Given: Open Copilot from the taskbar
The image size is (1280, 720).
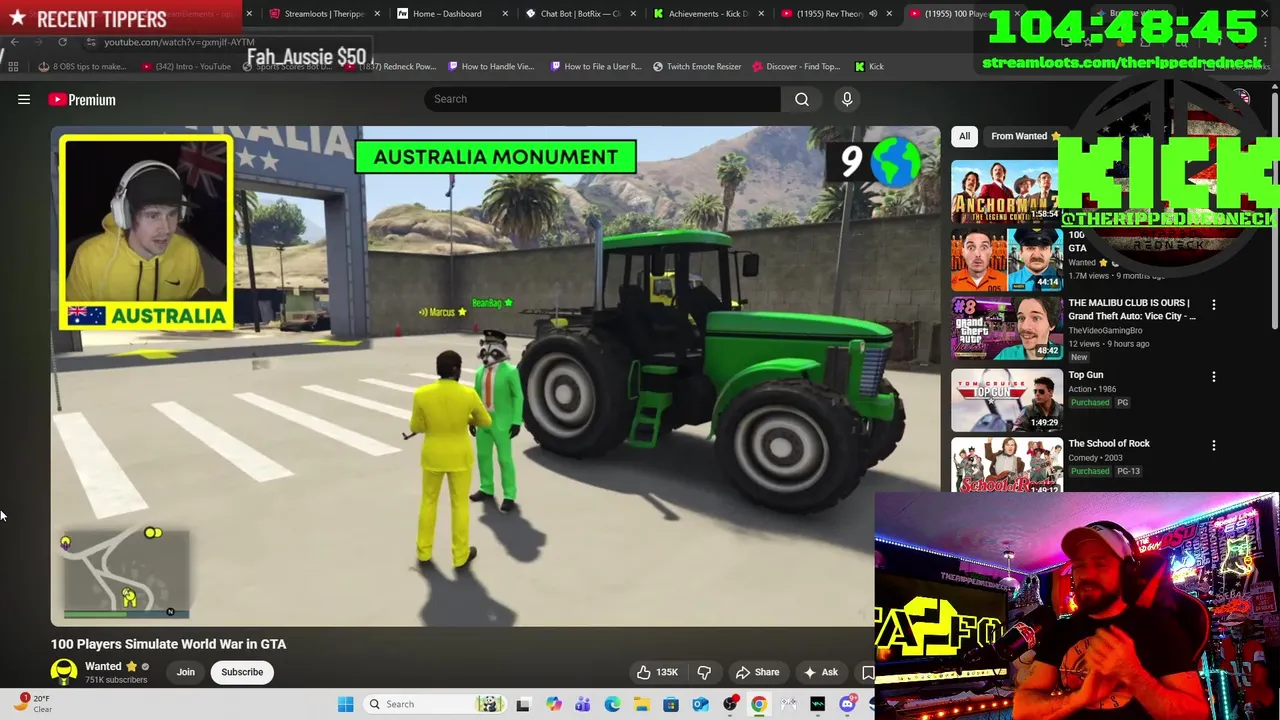Looking at the screenshot, I should click(553, 704).
